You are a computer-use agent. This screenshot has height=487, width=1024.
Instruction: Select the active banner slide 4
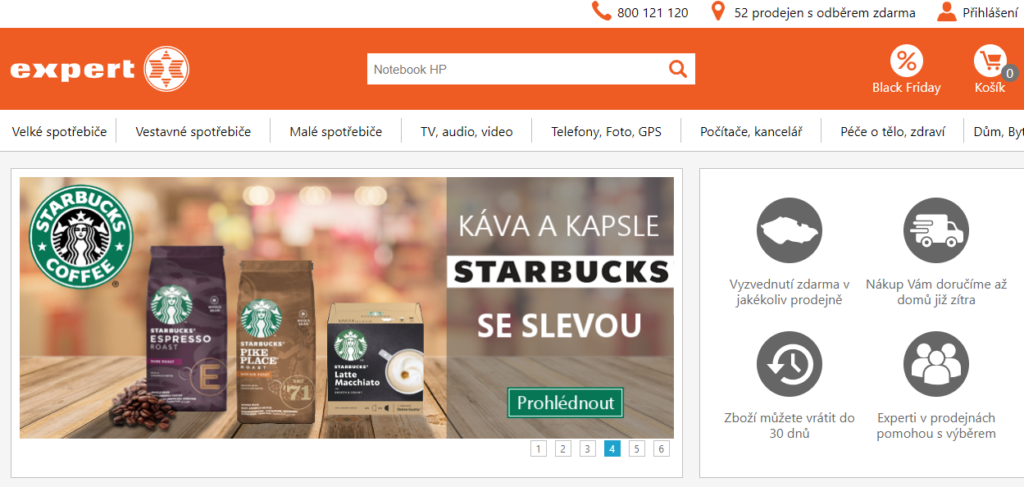pos(612,448)
